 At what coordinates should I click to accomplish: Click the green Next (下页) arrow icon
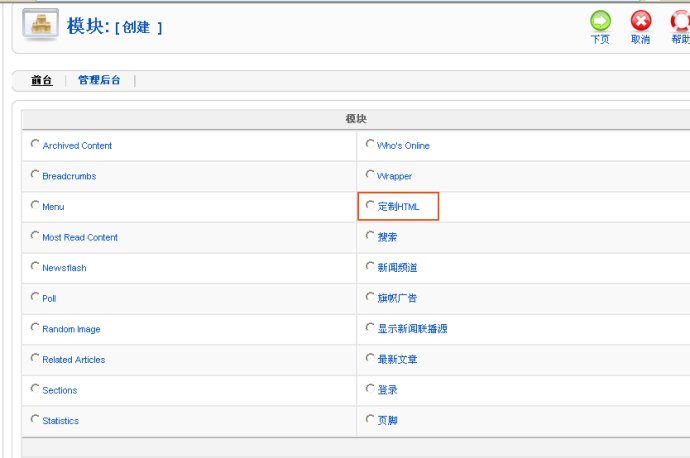point(600,21)
